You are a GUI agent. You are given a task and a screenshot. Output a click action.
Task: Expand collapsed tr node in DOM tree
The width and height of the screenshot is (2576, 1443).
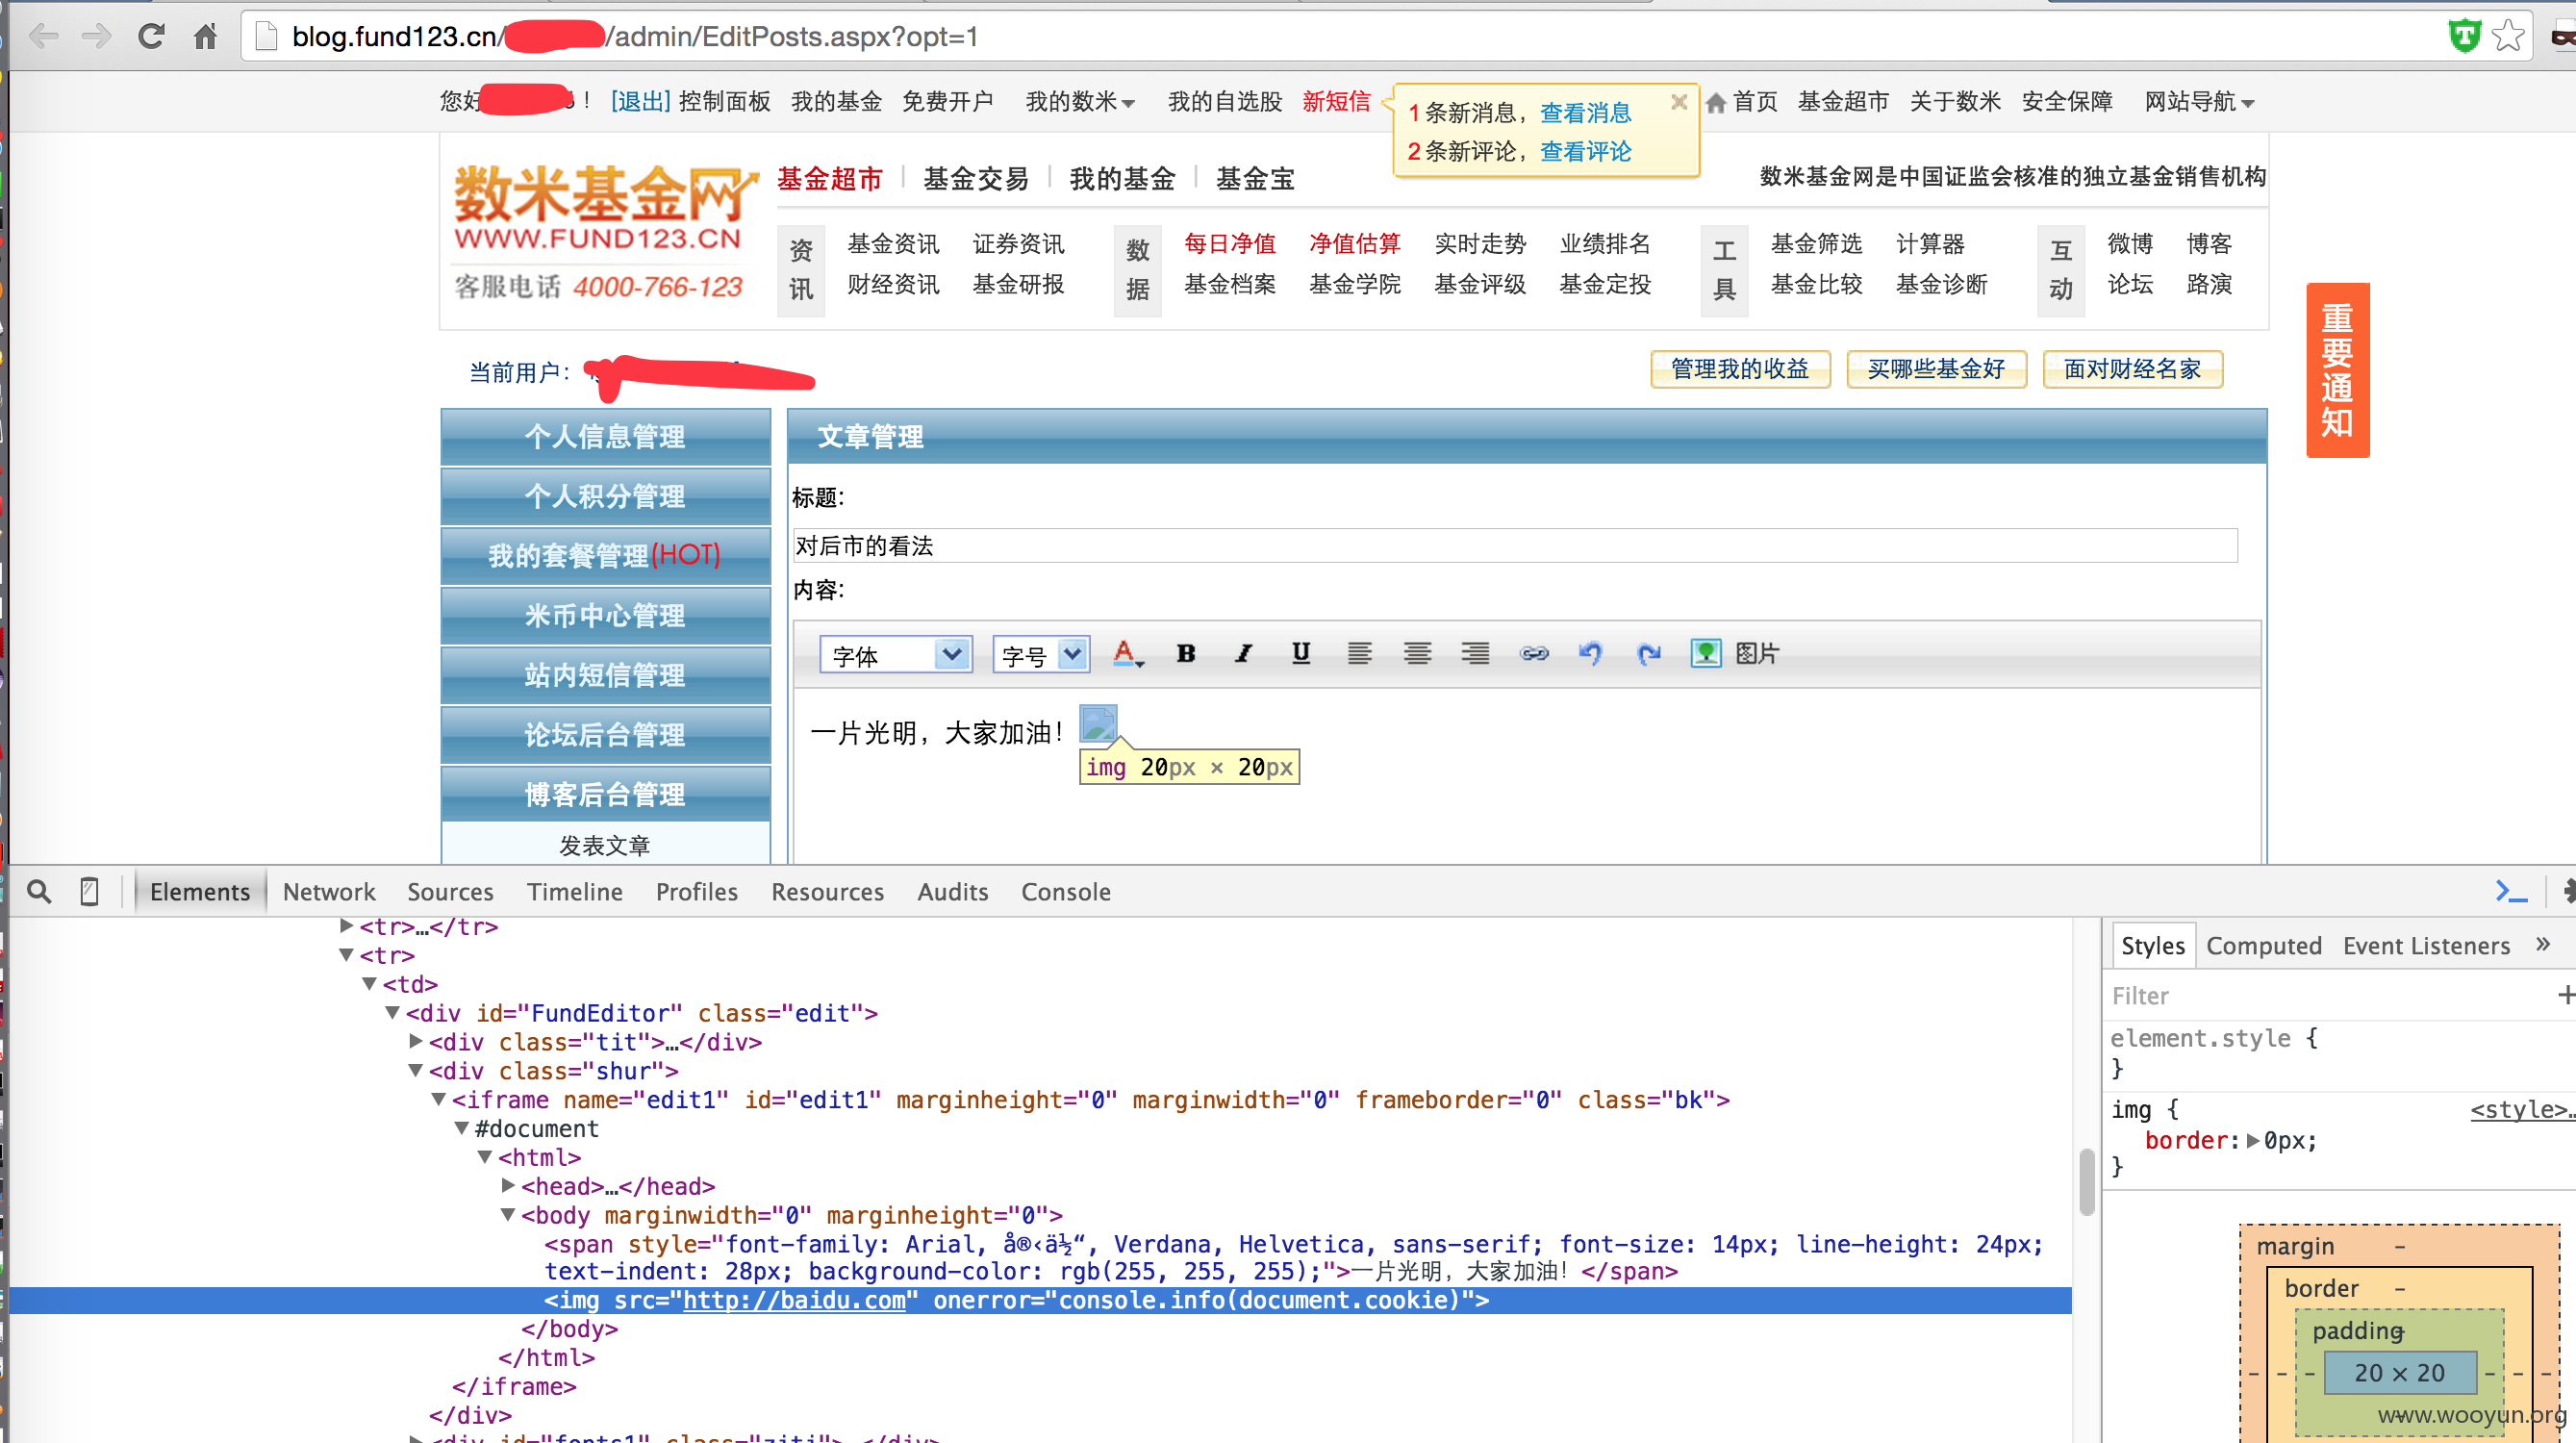[347, 926]
